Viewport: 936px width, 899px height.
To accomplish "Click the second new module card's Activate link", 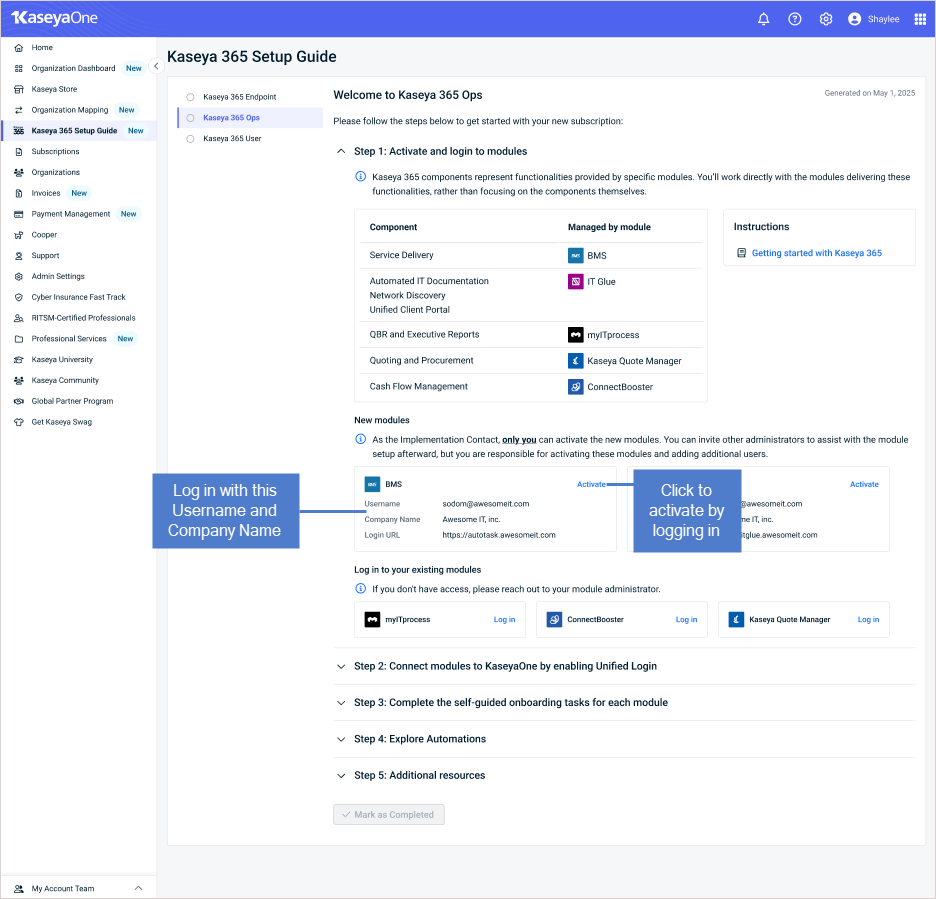I will (x=864, y=484).
